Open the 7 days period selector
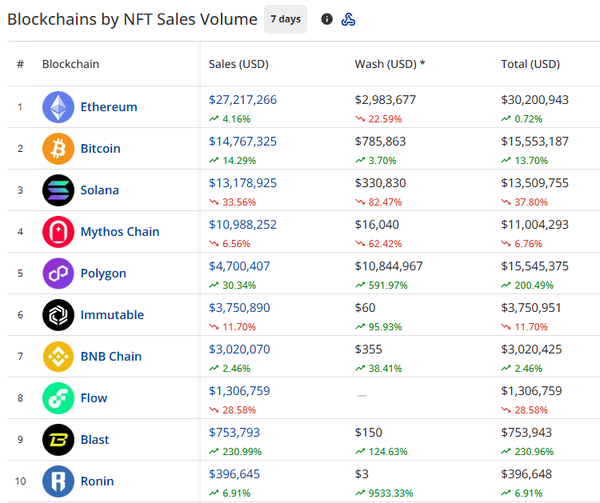The height and width of the screenshot is (503, 600). 285,19
